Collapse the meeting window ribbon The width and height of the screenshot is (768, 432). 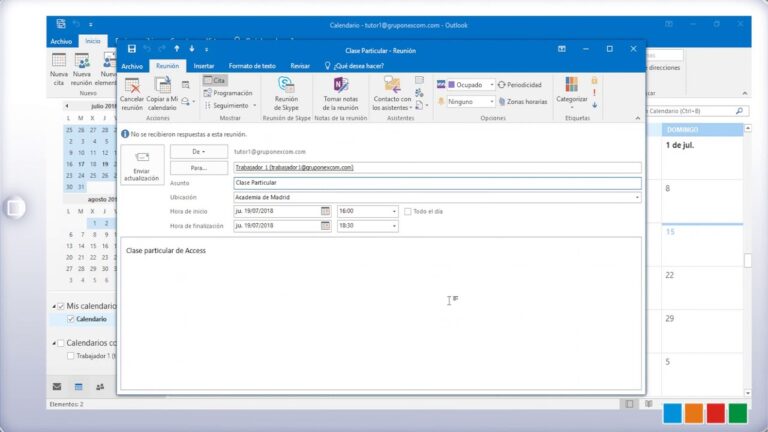(637, 118)
